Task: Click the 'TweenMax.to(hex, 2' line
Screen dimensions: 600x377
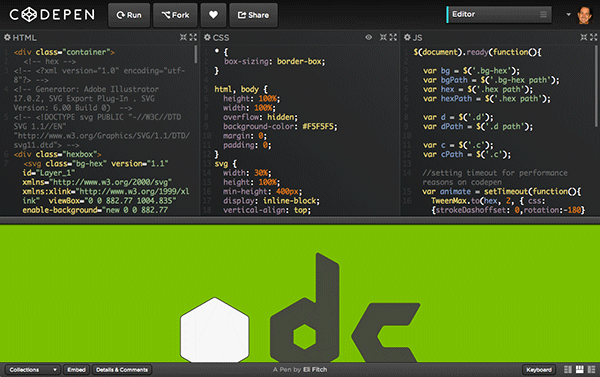Action: (x=488, y=201)
